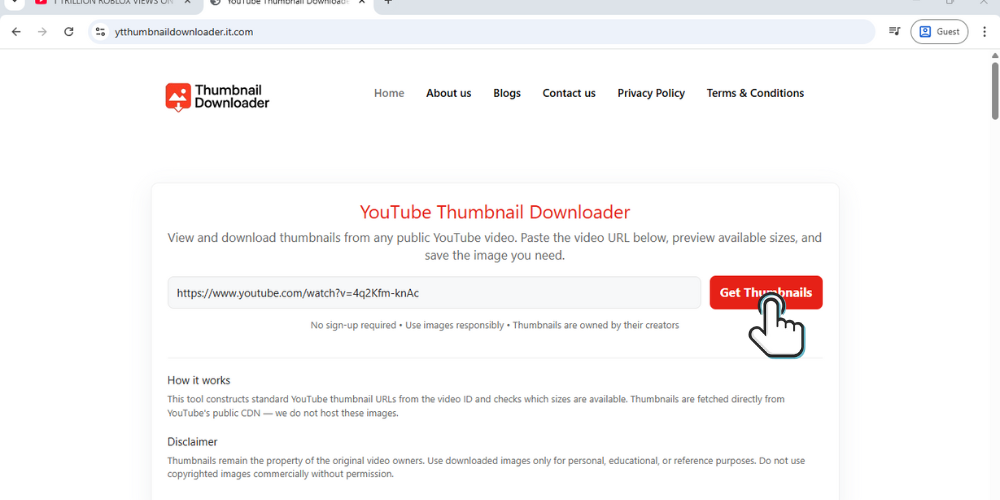Click the address bar URL text
This screenshot has height=500, width=1000.
184,31
